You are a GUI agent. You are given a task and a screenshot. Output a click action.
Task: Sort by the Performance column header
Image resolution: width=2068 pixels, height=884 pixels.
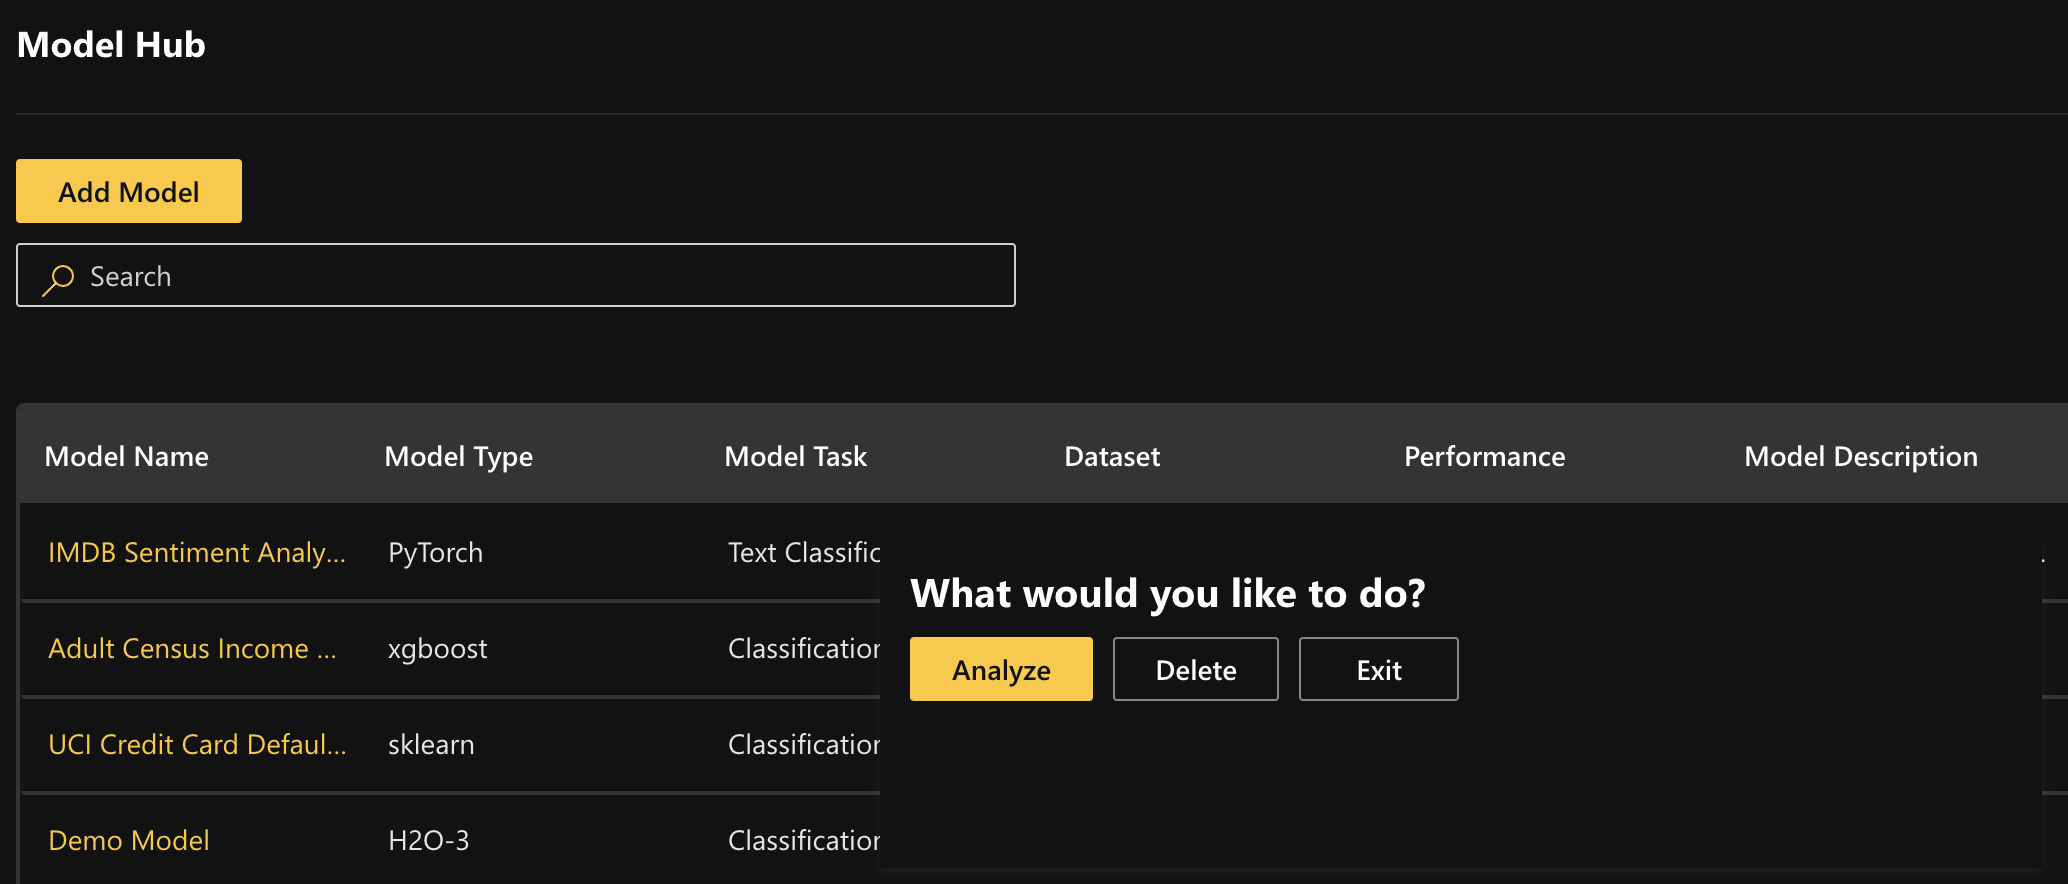click(1485, 457)
